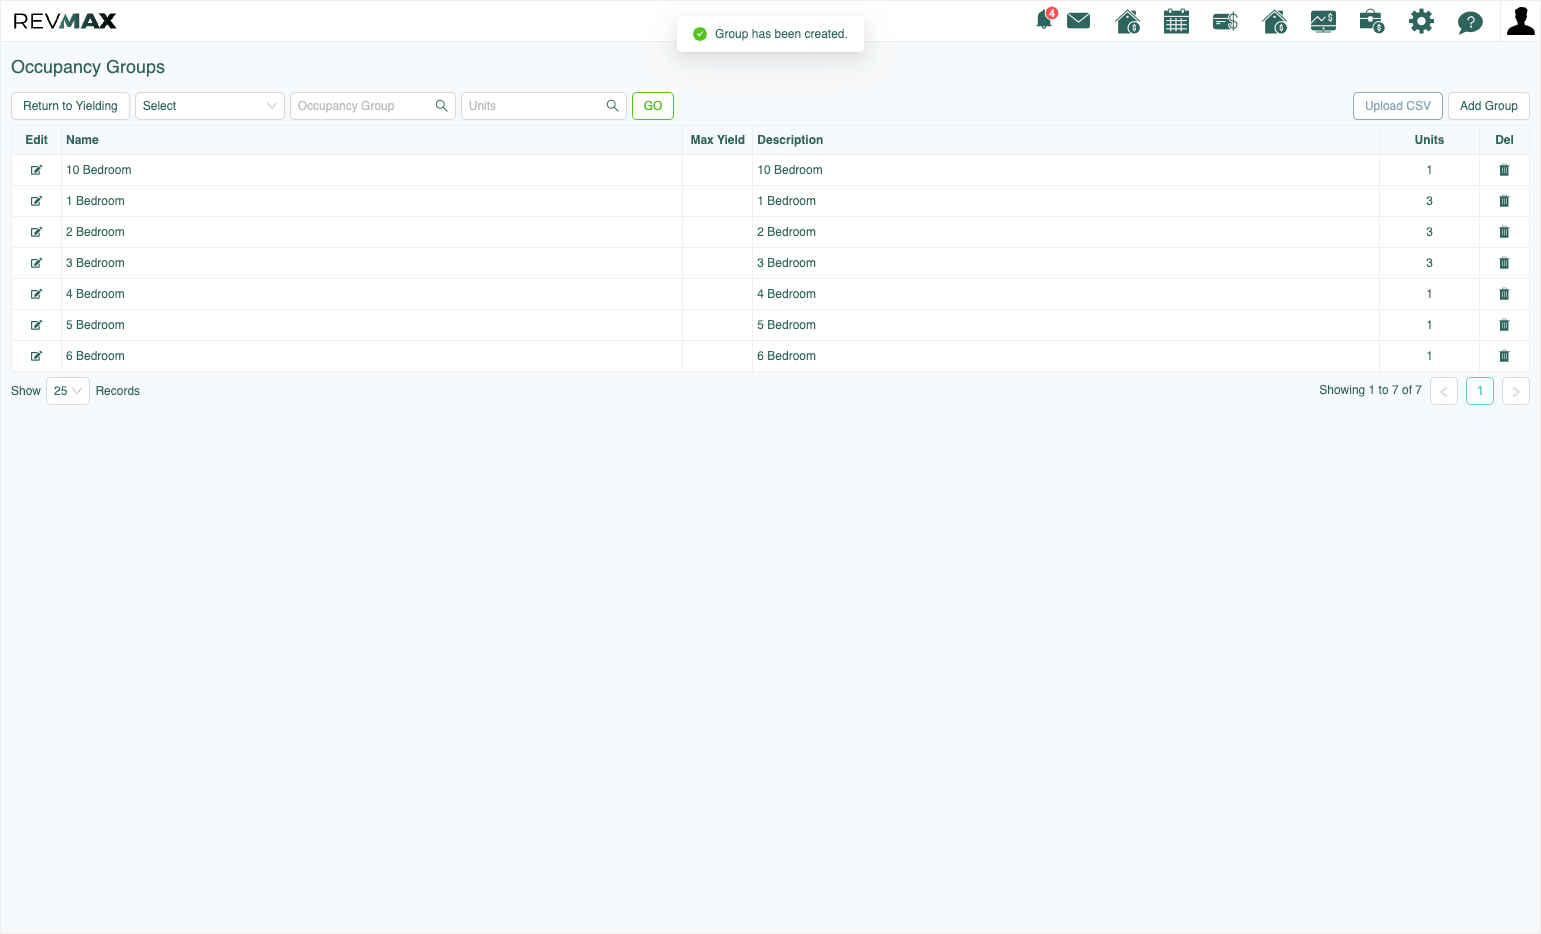Delete the 10 Bedroom group
Image resolution: width=1541 pixels, height=934 pixels.
1504,170
